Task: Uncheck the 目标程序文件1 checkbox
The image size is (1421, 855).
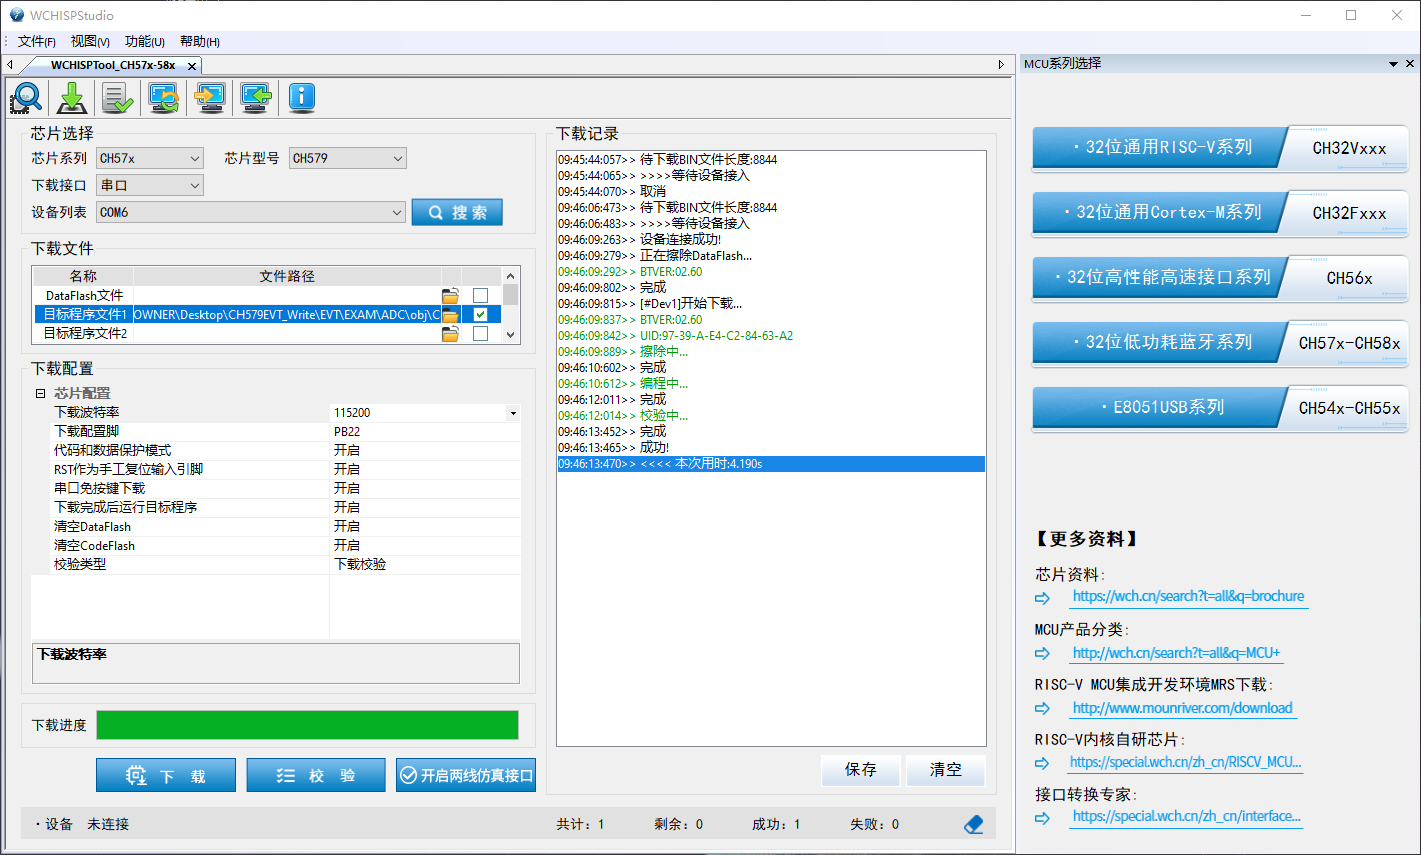Action: point(480,314)
